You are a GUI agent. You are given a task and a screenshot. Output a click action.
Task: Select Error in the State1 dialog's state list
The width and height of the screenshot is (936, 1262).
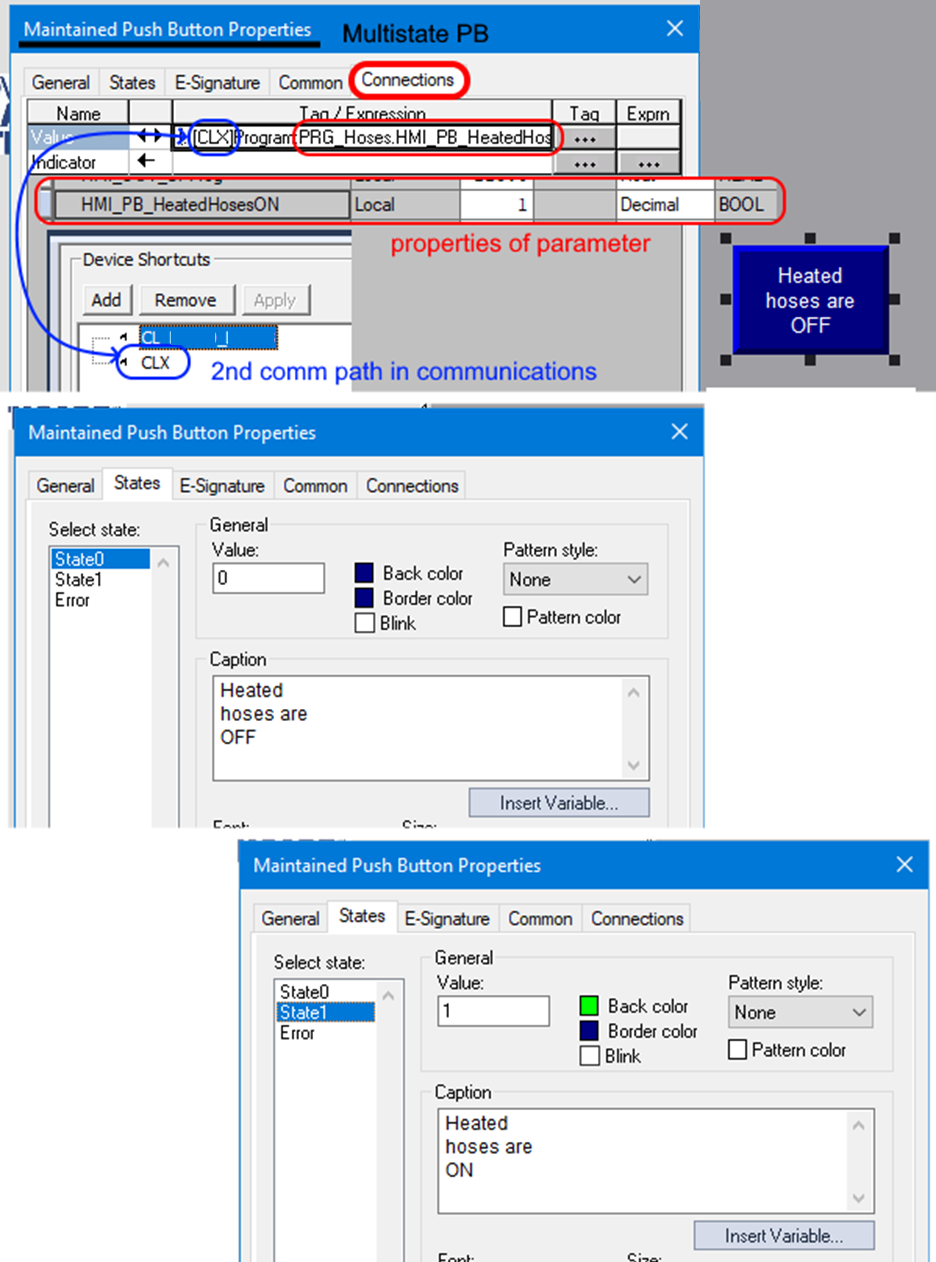click(297, 1033)
